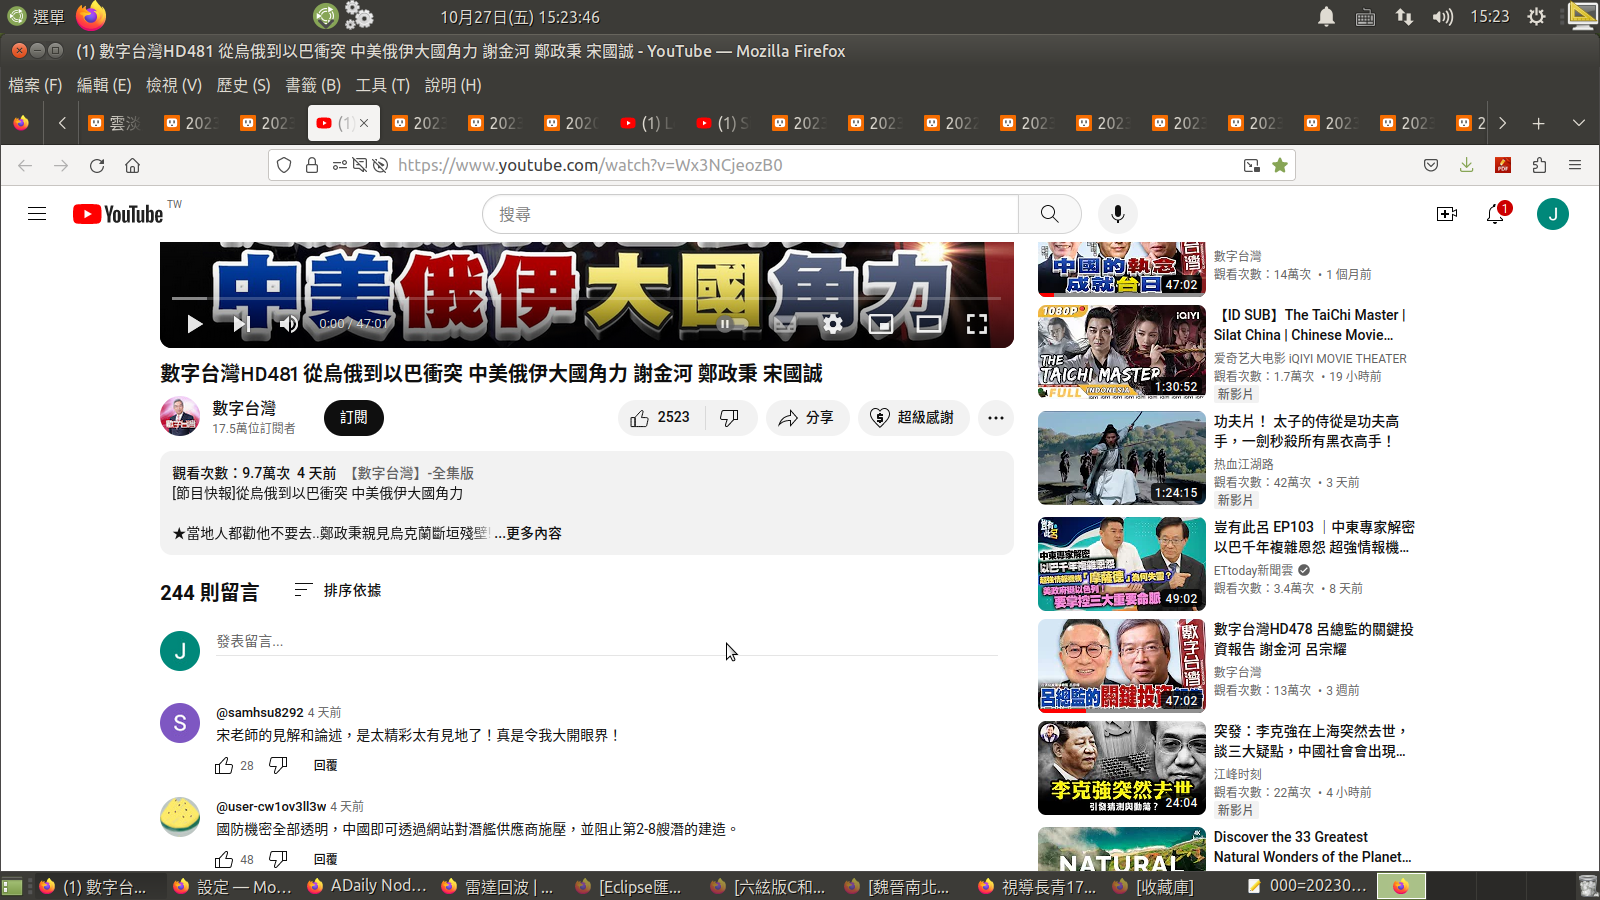Open 工具 (T) menu
This screenshot has height=900, width=1600.
click(383, 85)
